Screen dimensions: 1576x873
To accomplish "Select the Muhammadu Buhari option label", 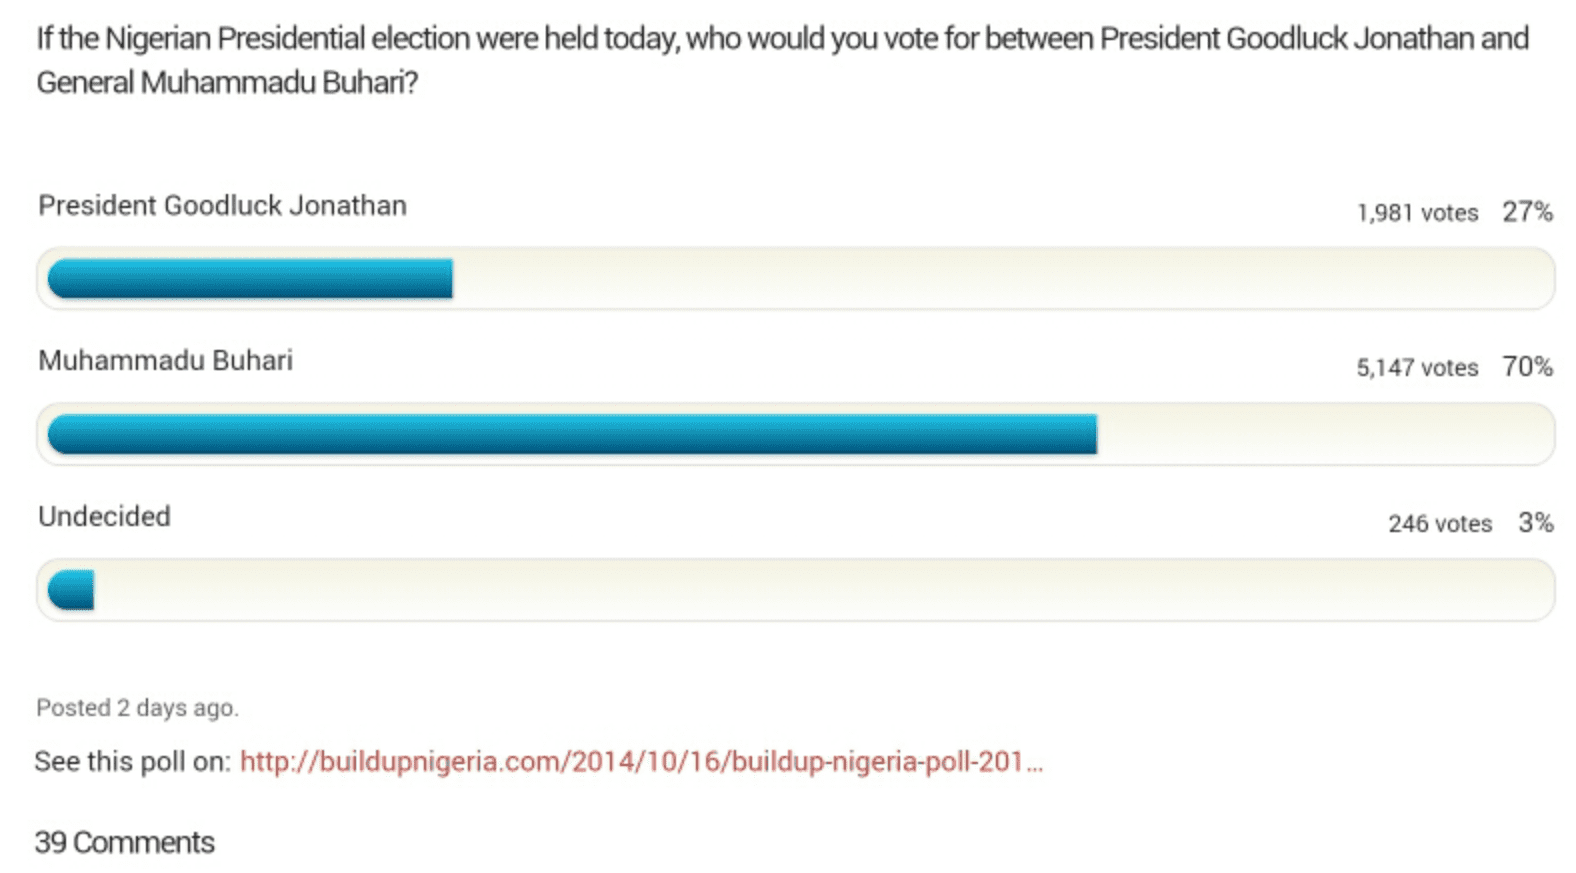I will (165, 361).
